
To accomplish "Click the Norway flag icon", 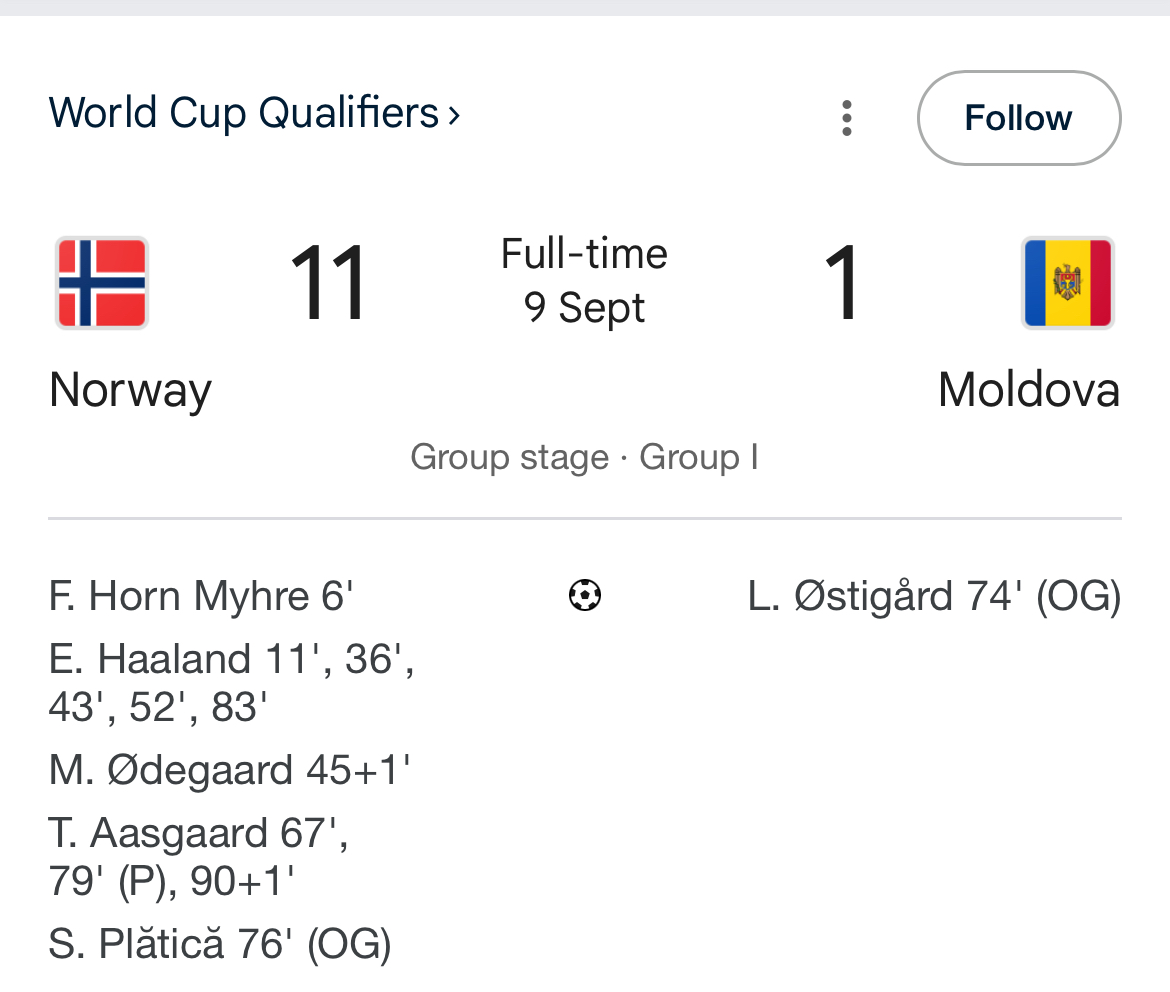I will [102, 283].
